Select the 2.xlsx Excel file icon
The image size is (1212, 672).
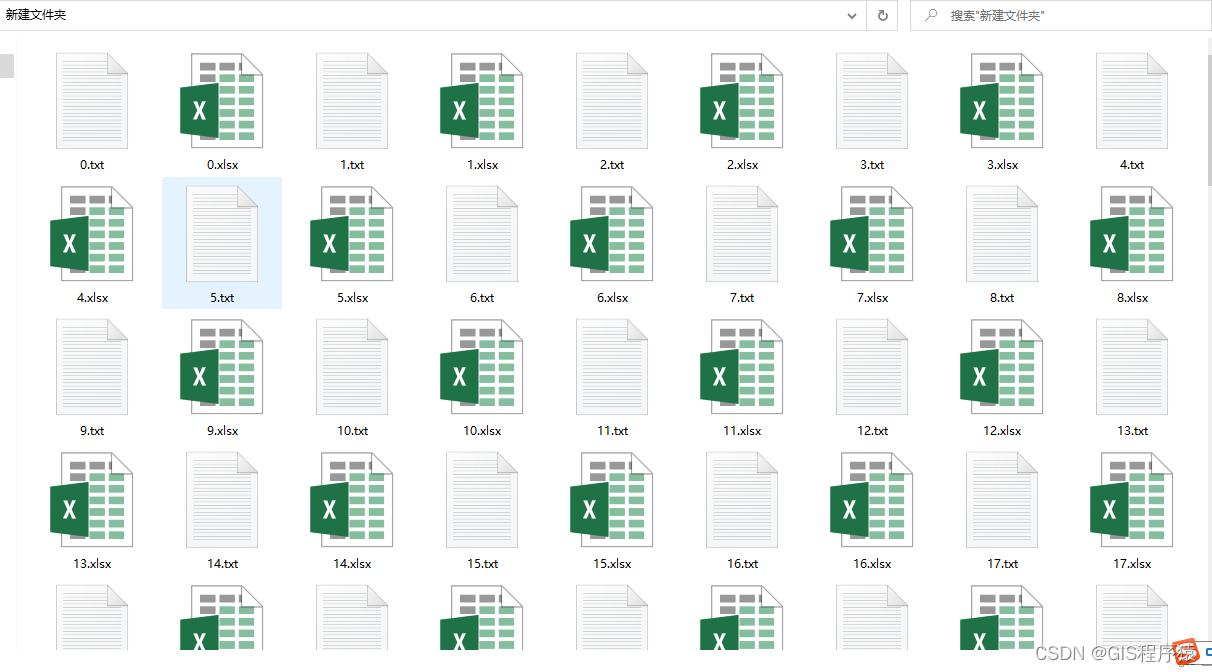pos(742,101)
